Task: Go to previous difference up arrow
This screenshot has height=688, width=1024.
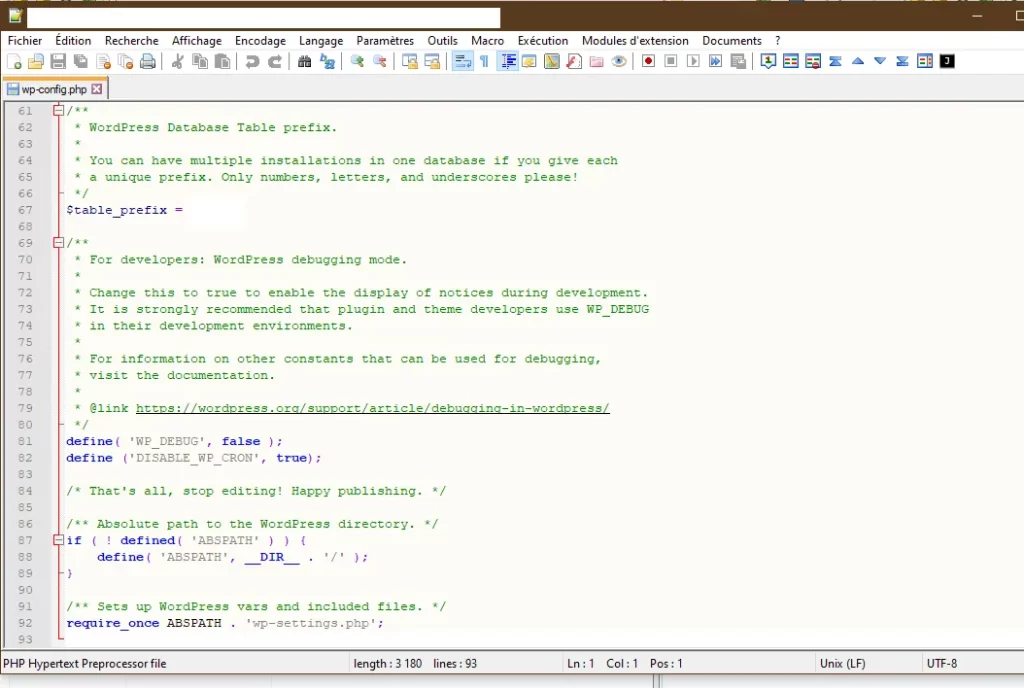Action: coord(858,61)
